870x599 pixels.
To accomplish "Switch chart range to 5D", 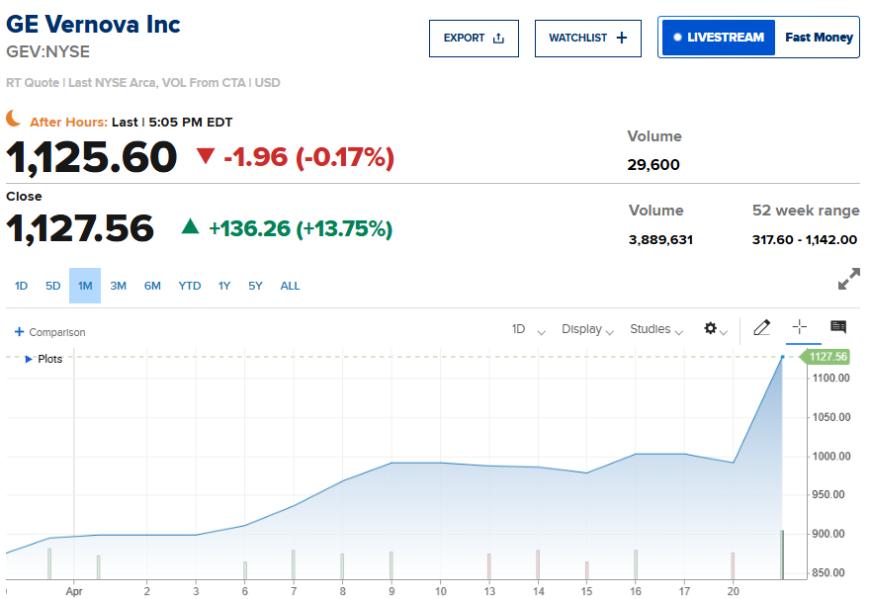I will (x=53, y=286).
